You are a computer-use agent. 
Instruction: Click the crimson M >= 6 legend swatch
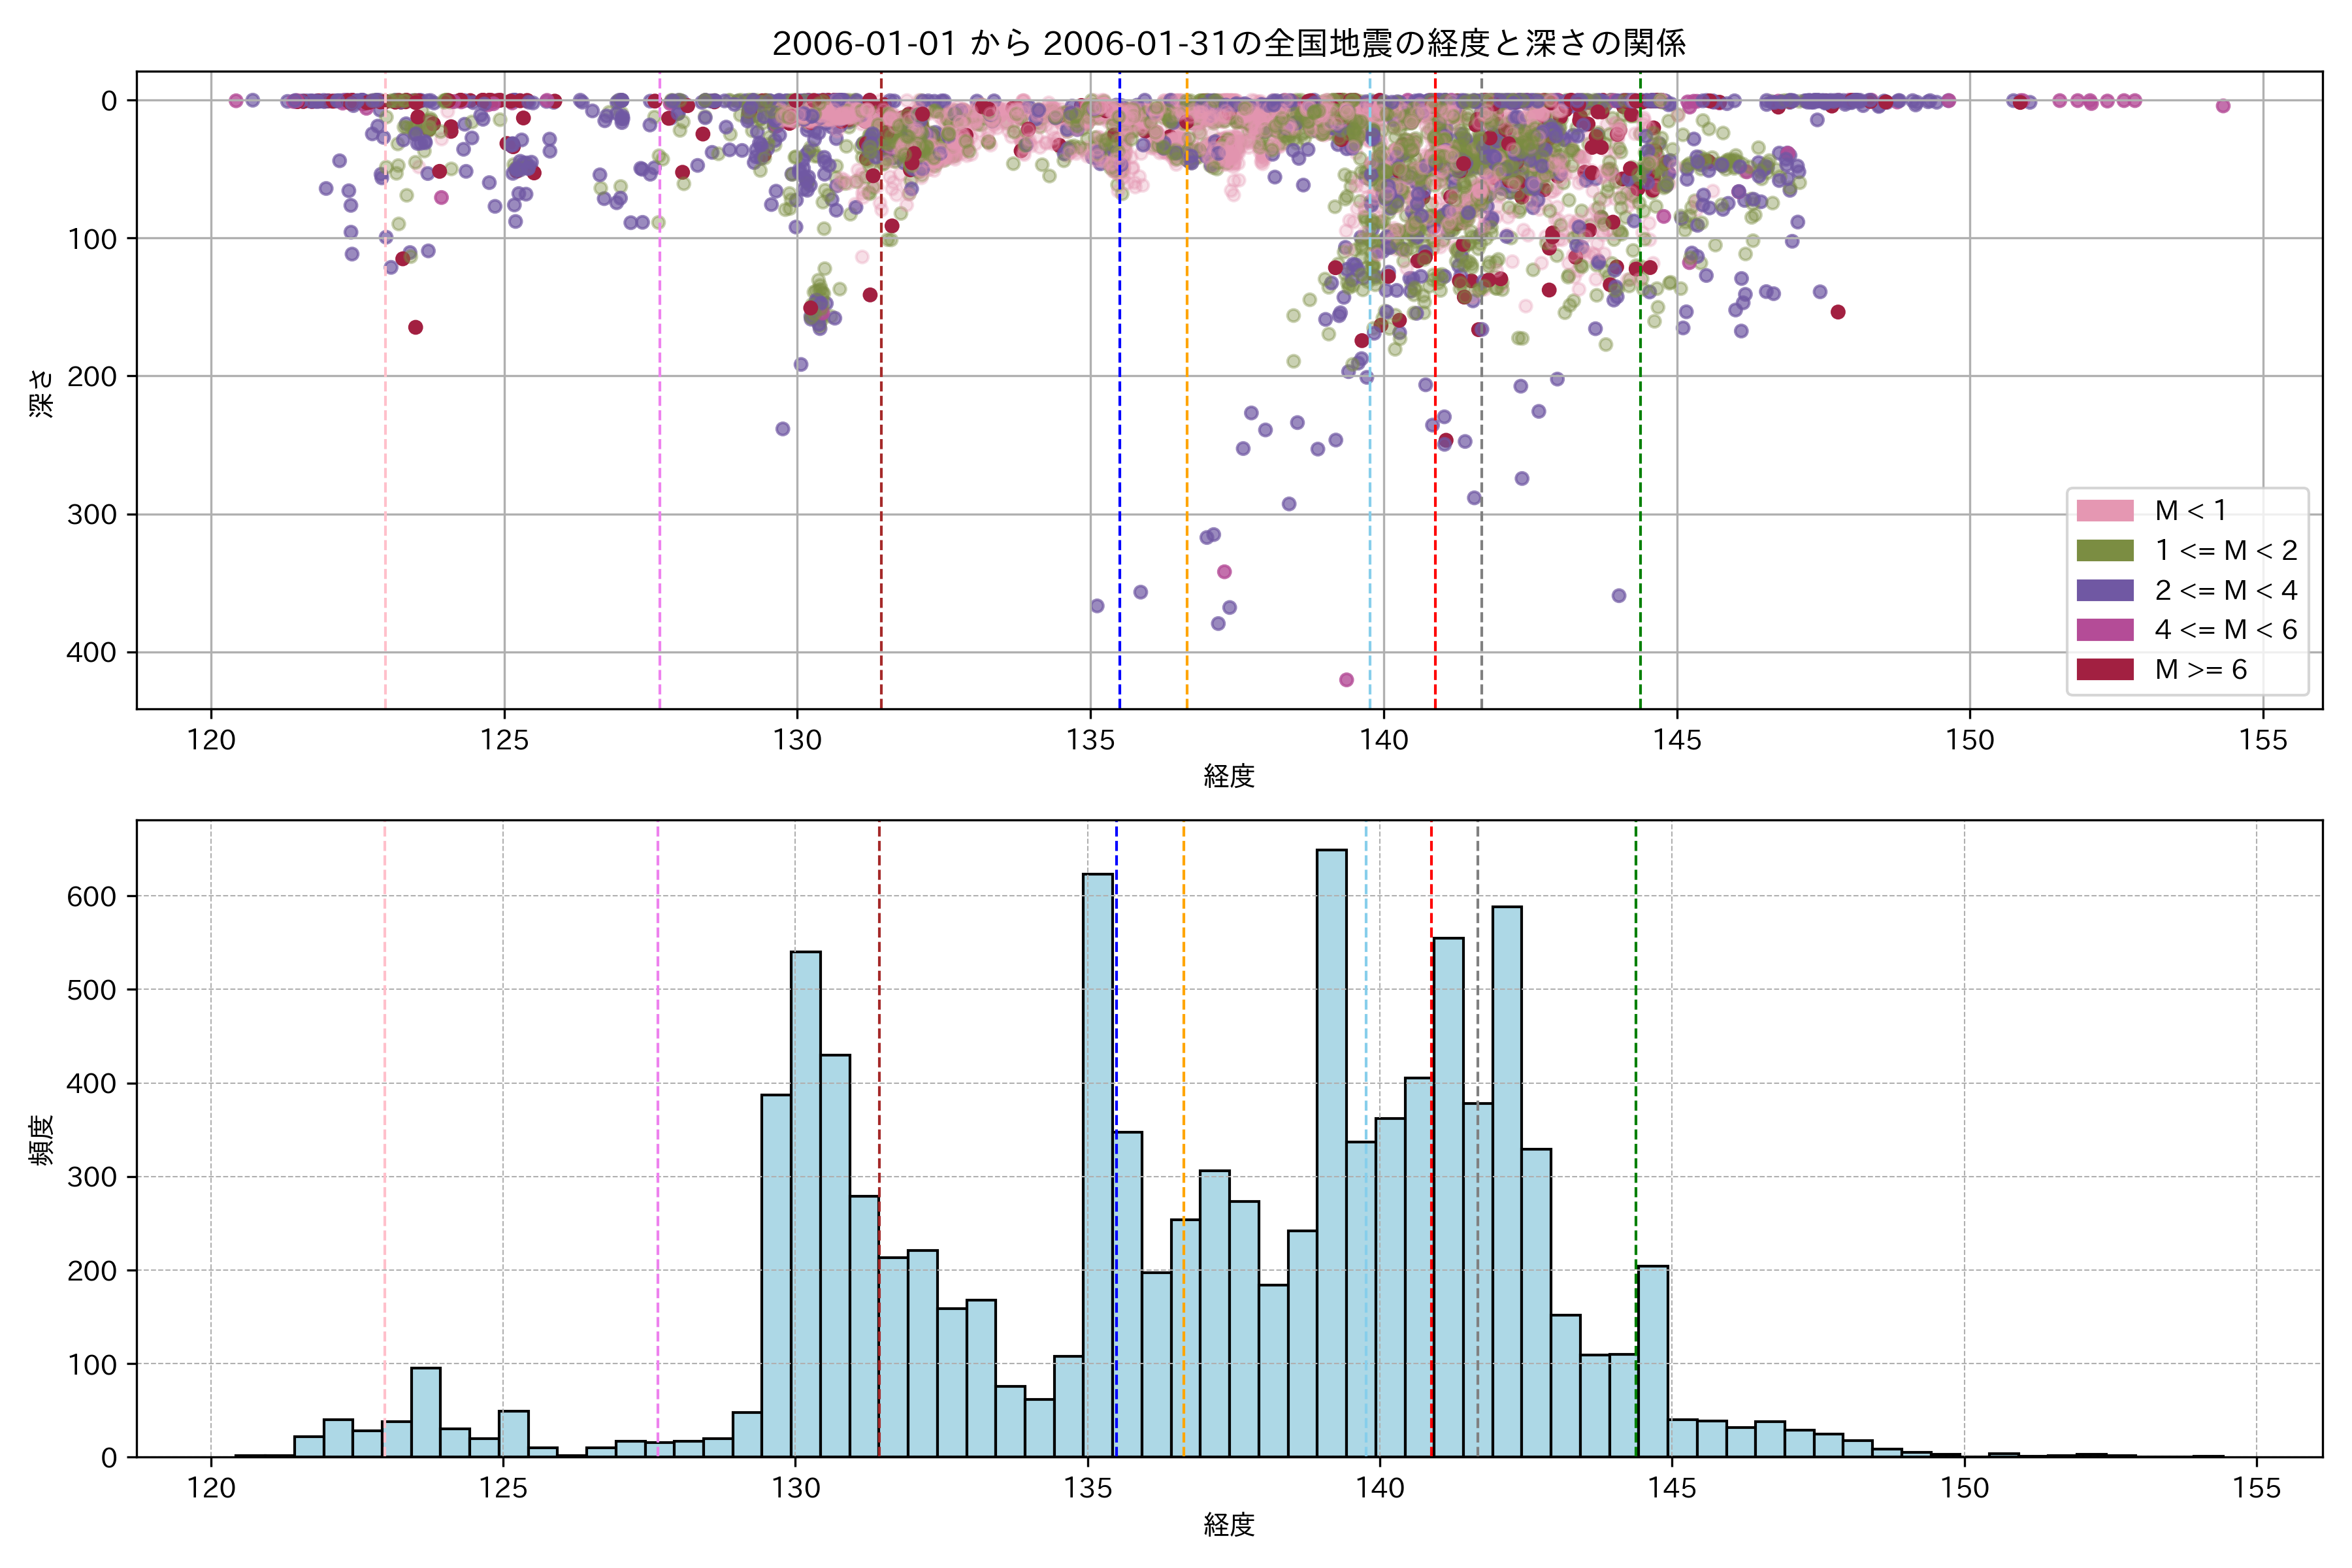coord(2104,669)
